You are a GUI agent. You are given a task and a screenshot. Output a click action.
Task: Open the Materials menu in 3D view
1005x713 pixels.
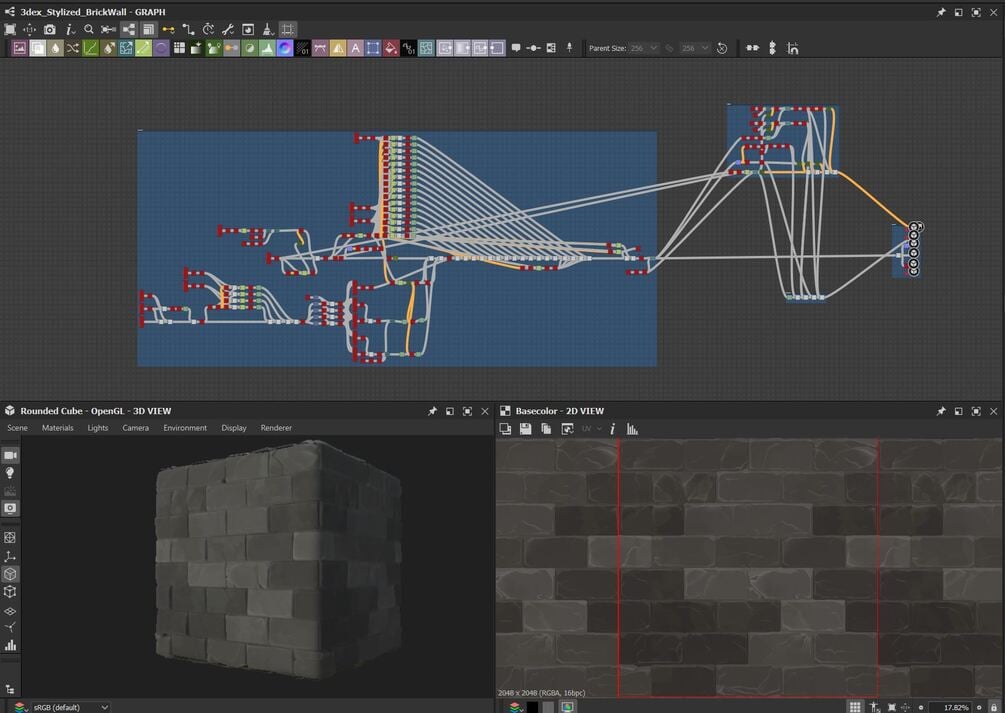(x=58, y=428)
